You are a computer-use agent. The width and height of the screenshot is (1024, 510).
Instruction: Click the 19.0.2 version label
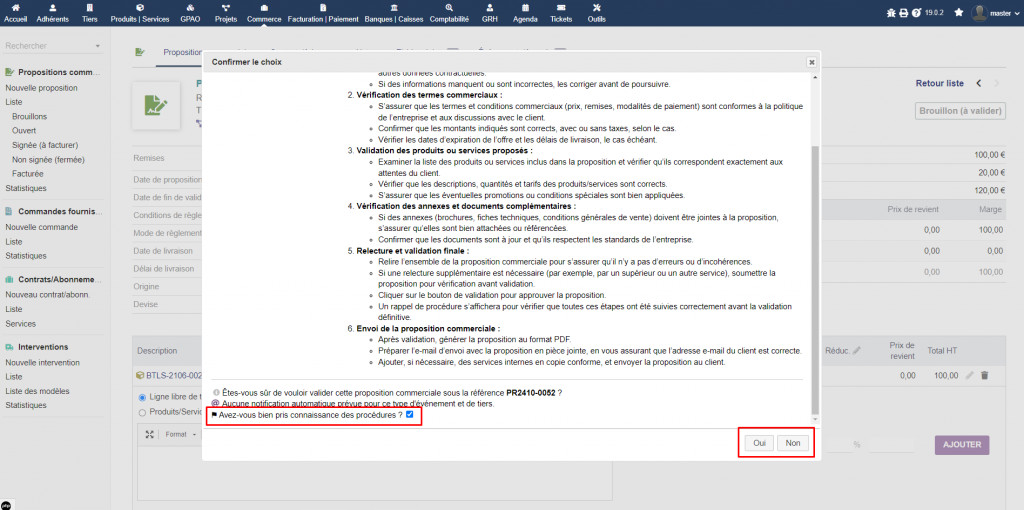coord(933,12)
